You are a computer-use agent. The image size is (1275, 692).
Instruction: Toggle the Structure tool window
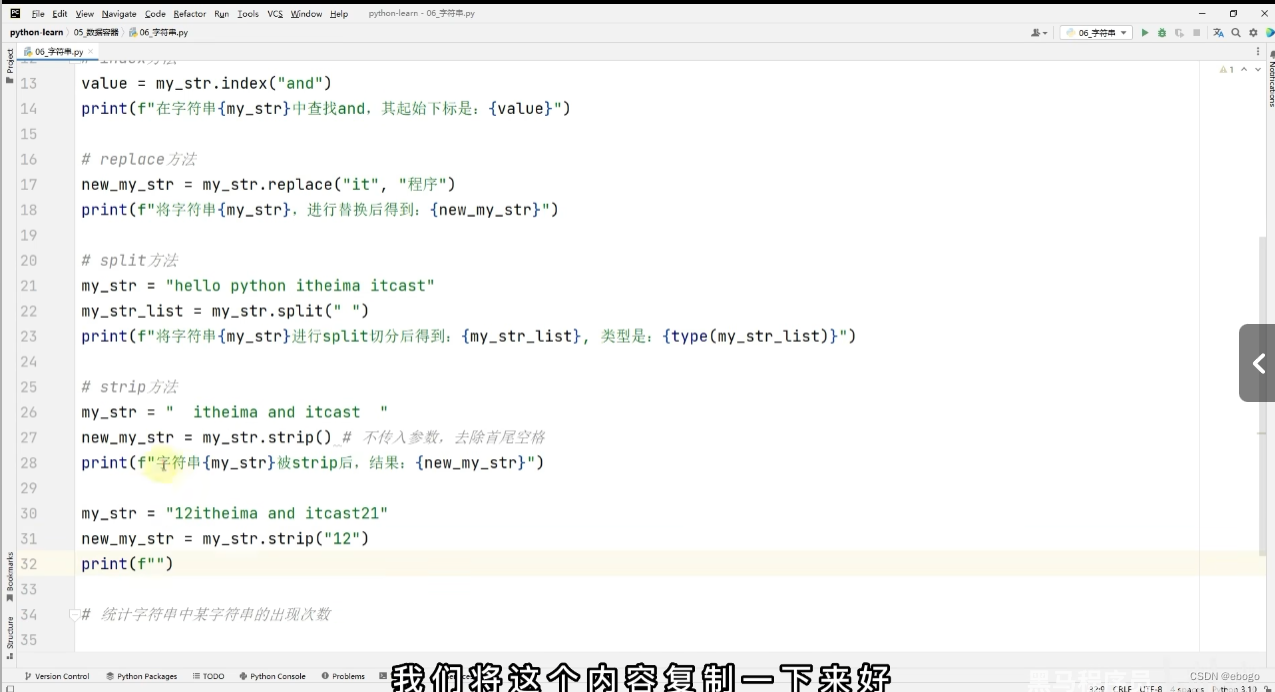(x=8, y=632)
